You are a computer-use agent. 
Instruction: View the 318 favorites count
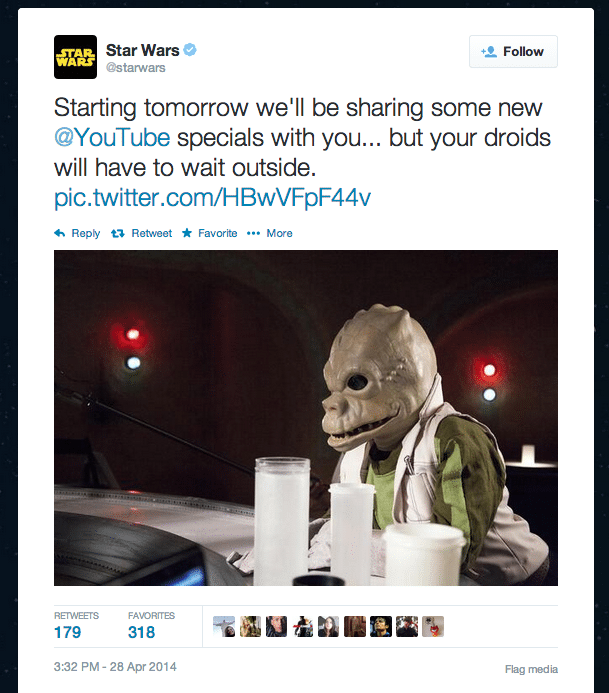point(141,632)
